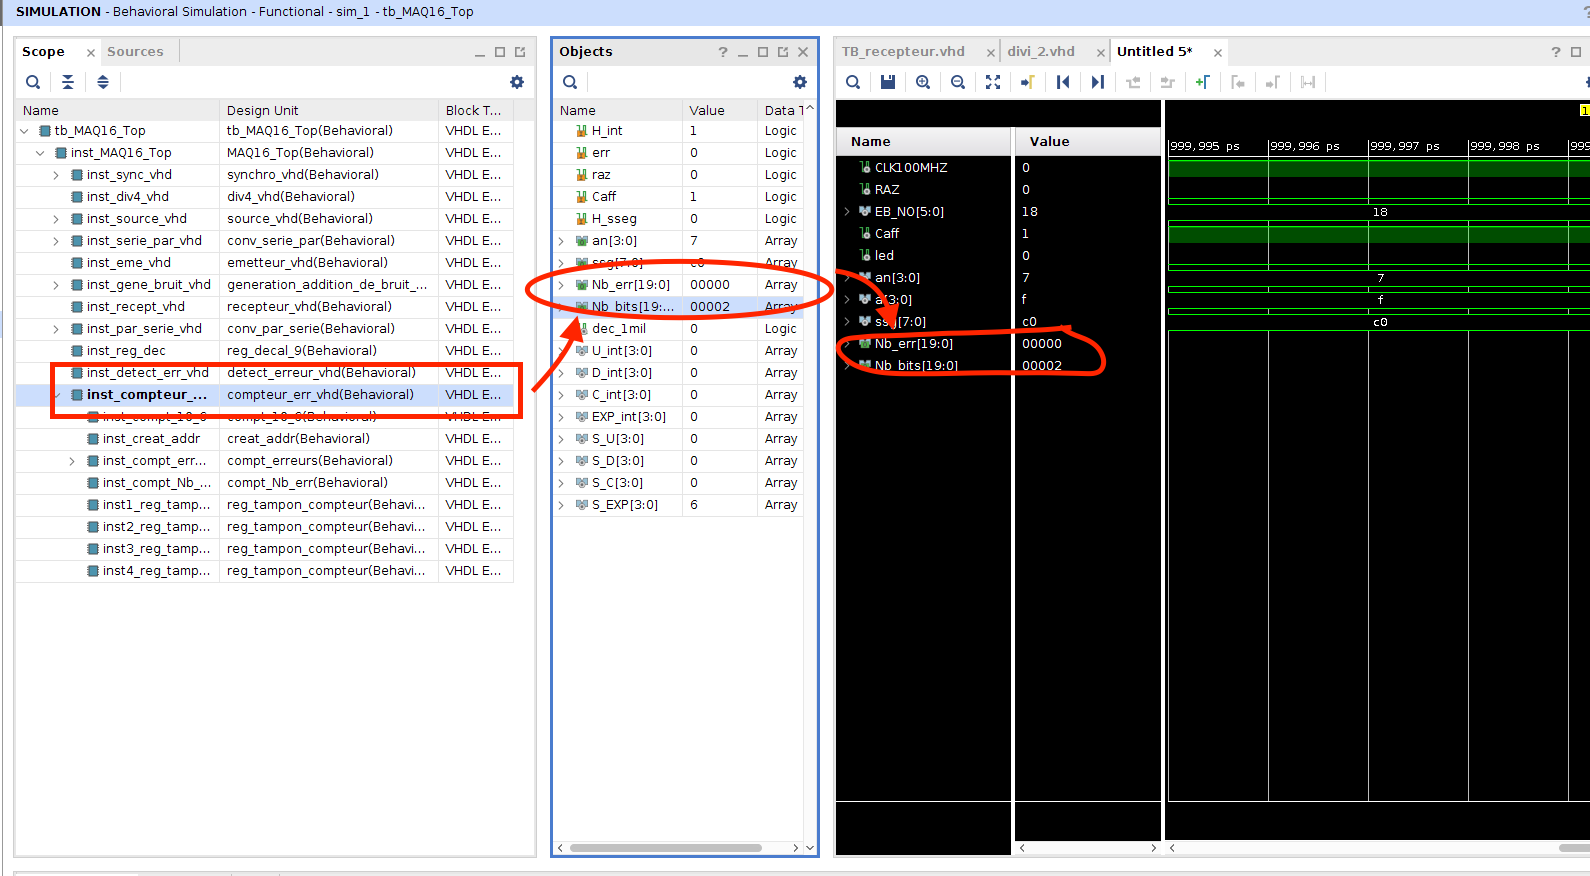
Task: Expand U_int[3:0] in Objects panel
Action: 561,351
